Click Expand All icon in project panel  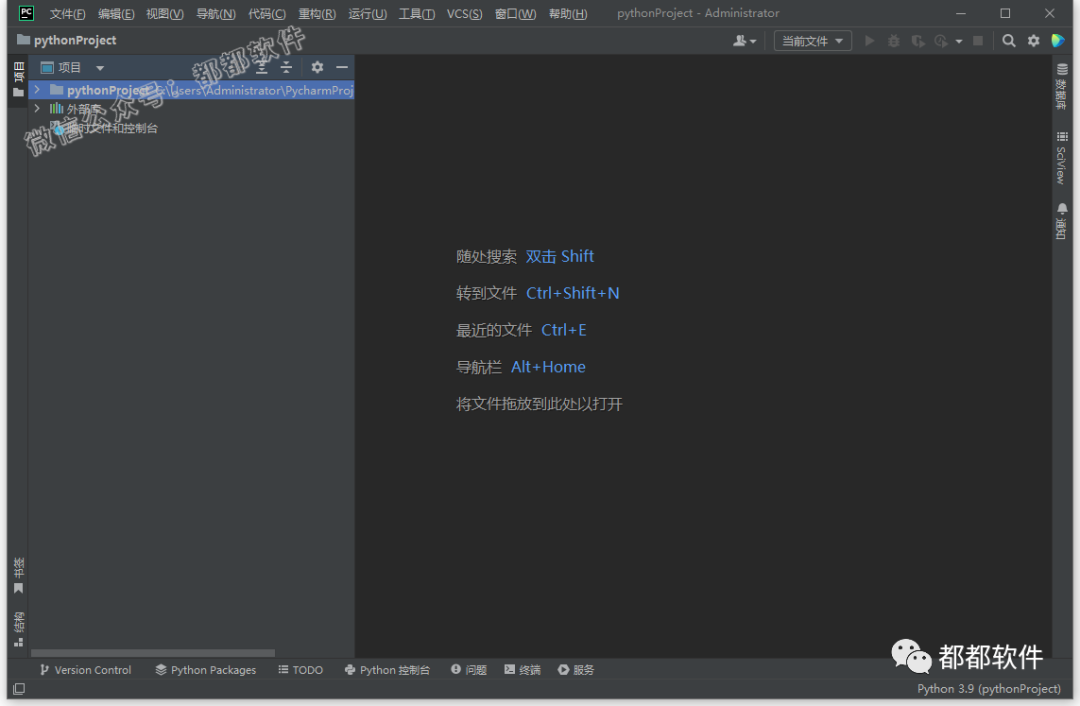click(262, 68)
